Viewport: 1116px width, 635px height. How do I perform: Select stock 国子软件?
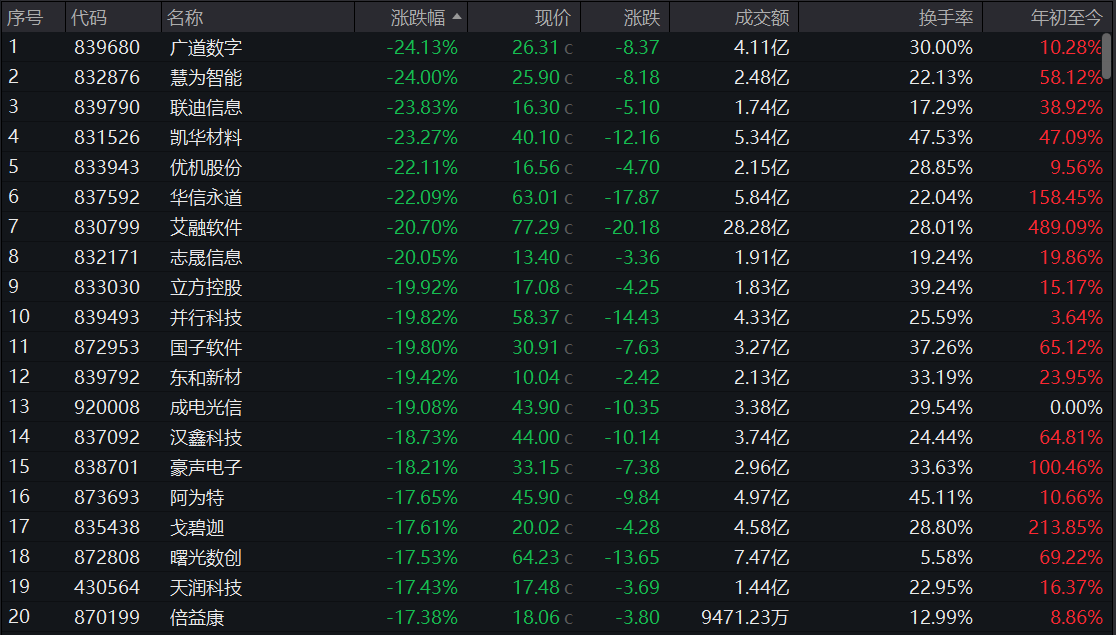click(x=206, y=347)
